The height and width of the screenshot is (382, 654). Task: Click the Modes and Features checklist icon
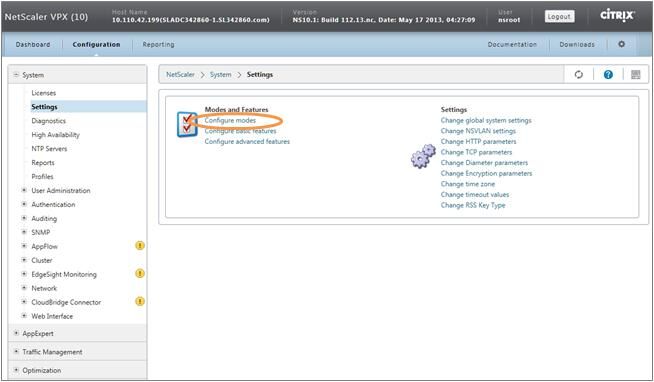tap(187, 124)
